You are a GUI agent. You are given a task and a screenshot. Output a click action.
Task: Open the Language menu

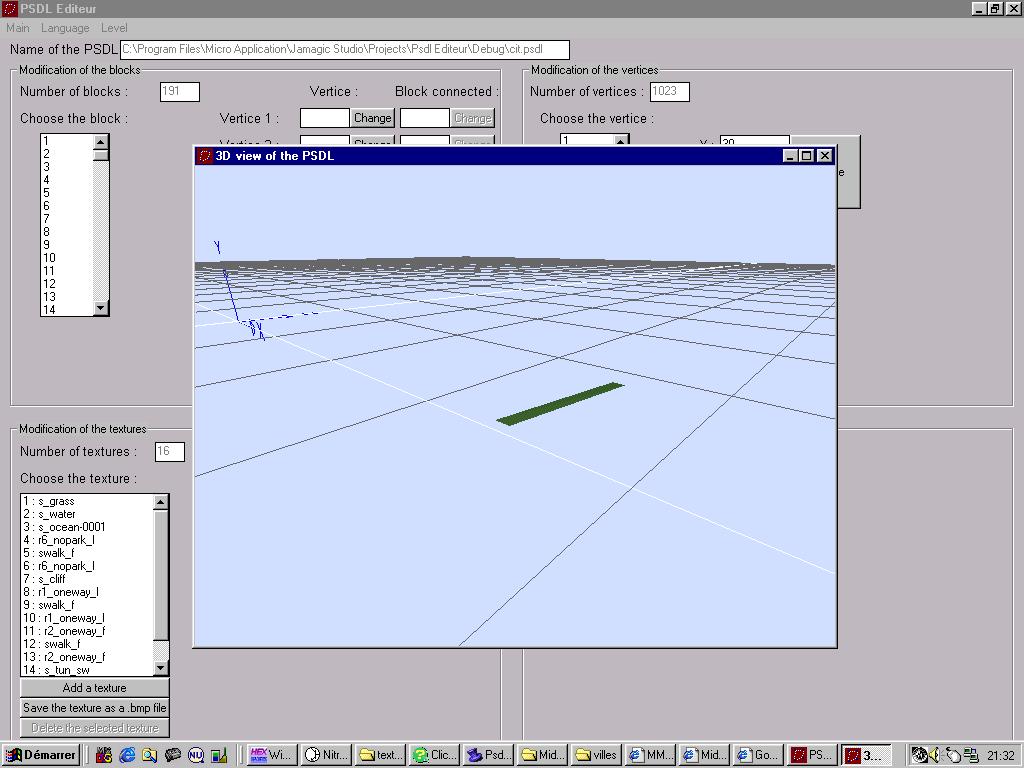pyautogui.click(x=64, y=28)
